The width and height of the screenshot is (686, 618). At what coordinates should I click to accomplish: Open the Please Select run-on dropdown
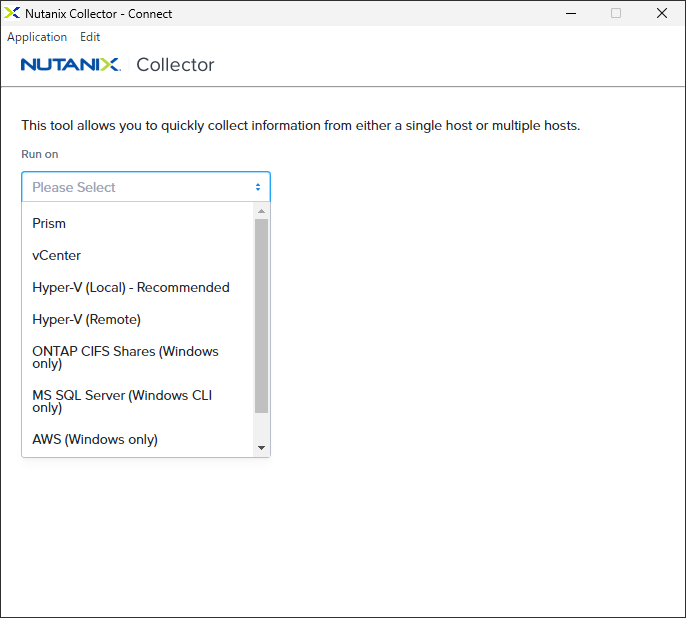pyautogui.click(x=146, y=187)
